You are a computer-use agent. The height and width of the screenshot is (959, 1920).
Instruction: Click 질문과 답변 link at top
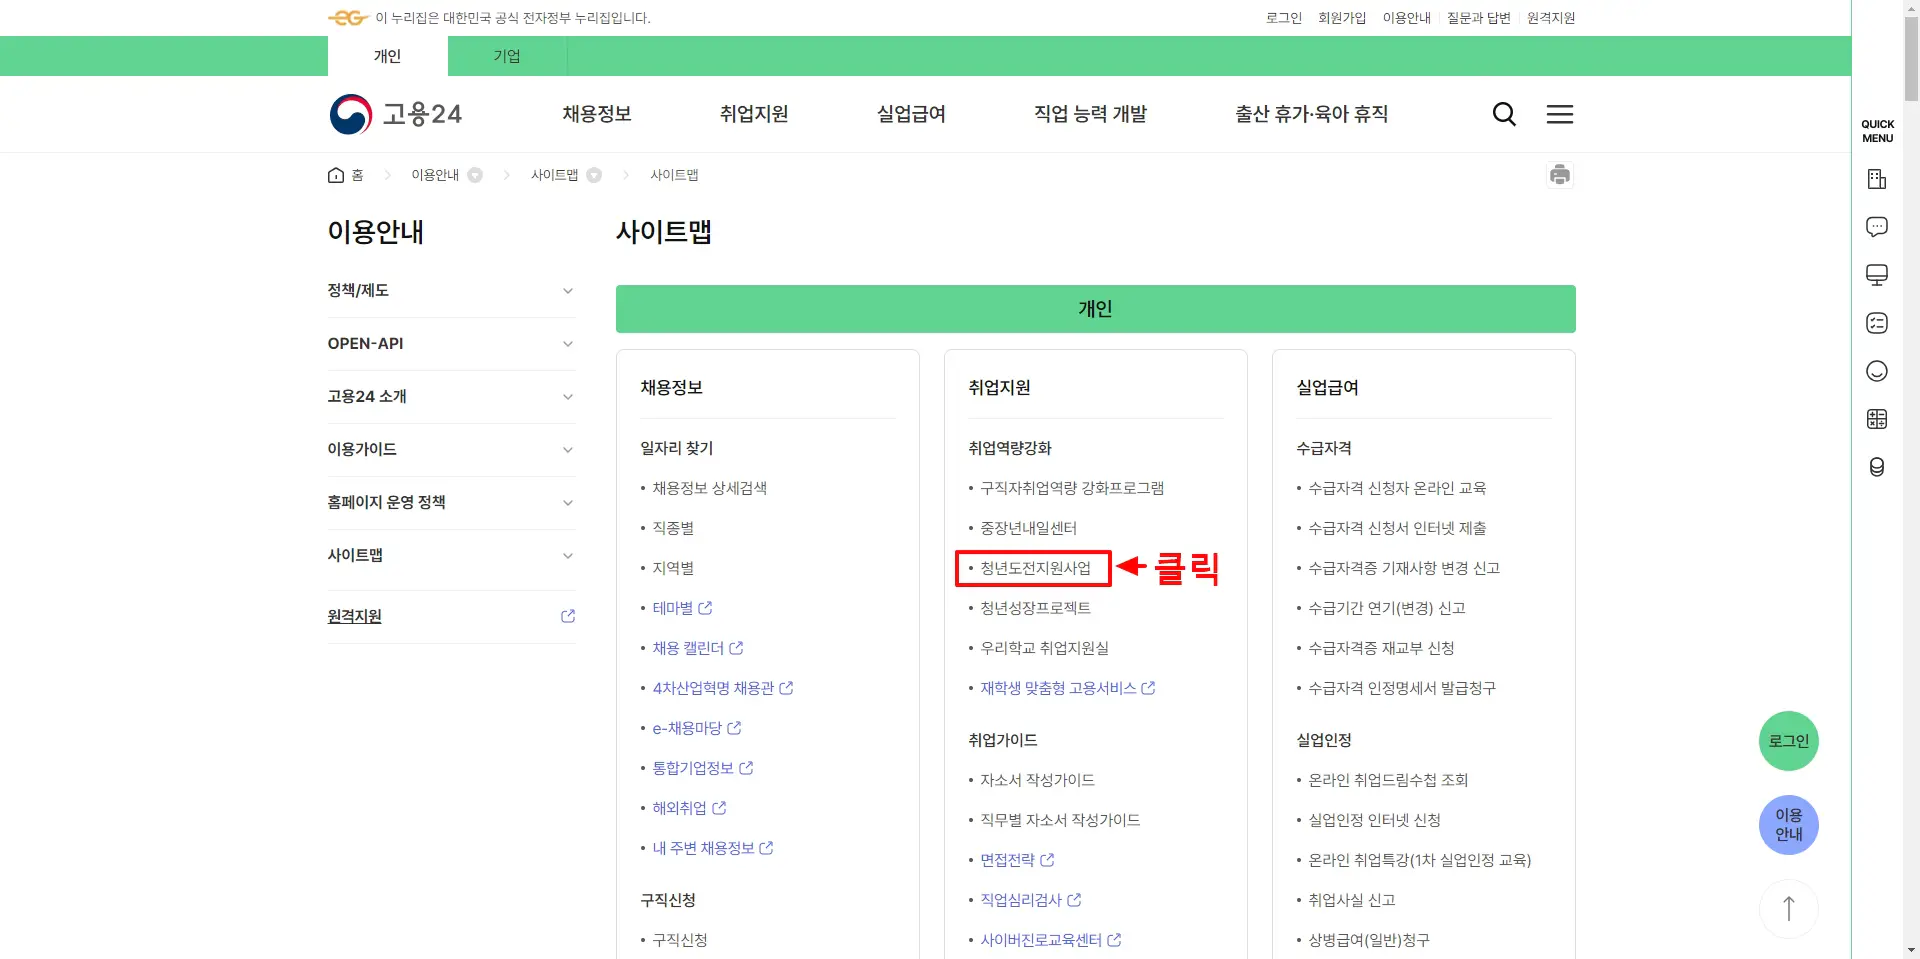(x=1478, y=18)
